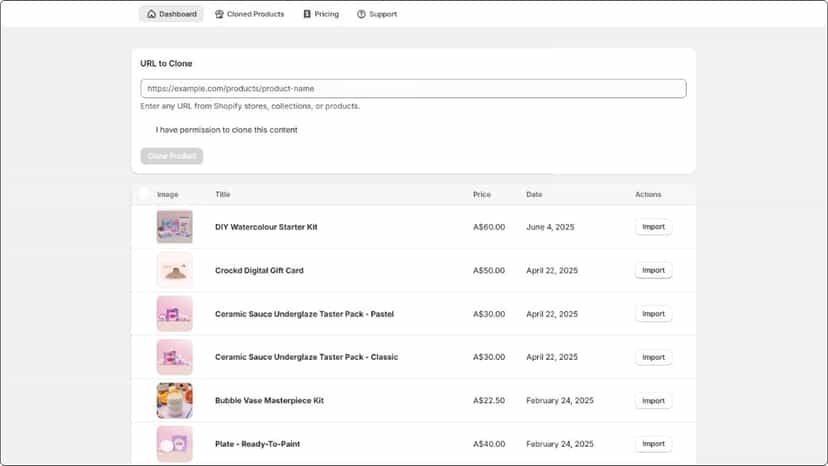The width and height of the screenshot is (828, 466).
Task: Open the Cloned Products tab
Action: [x=249, y=14]
